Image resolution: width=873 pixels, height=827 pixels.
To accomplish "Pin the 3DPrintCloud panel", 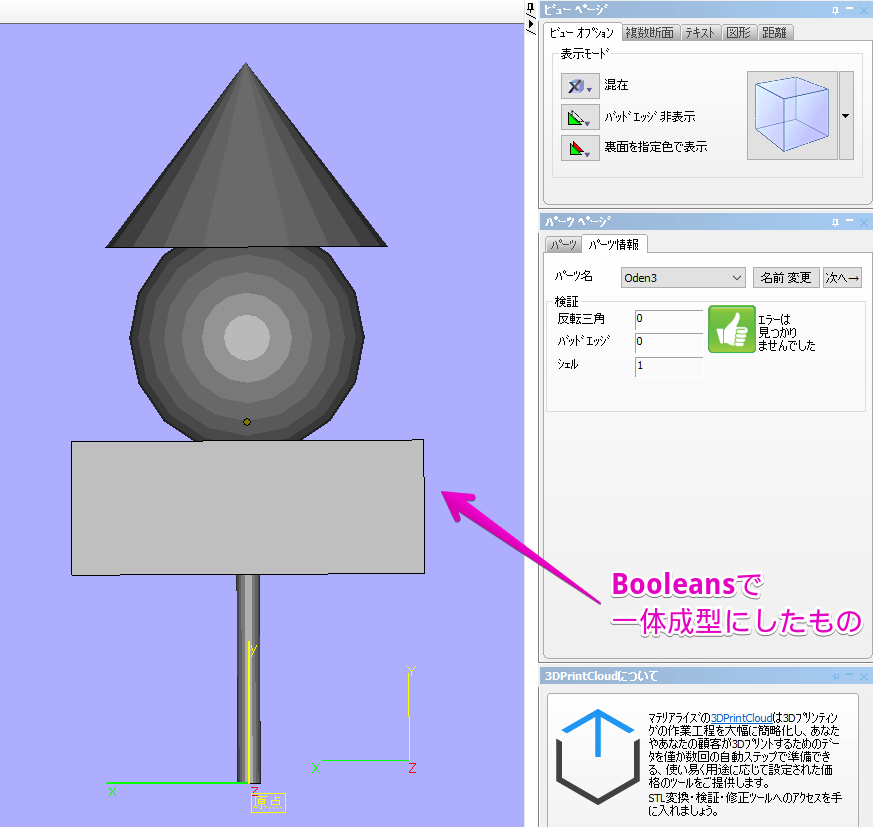I will (834, 676).
